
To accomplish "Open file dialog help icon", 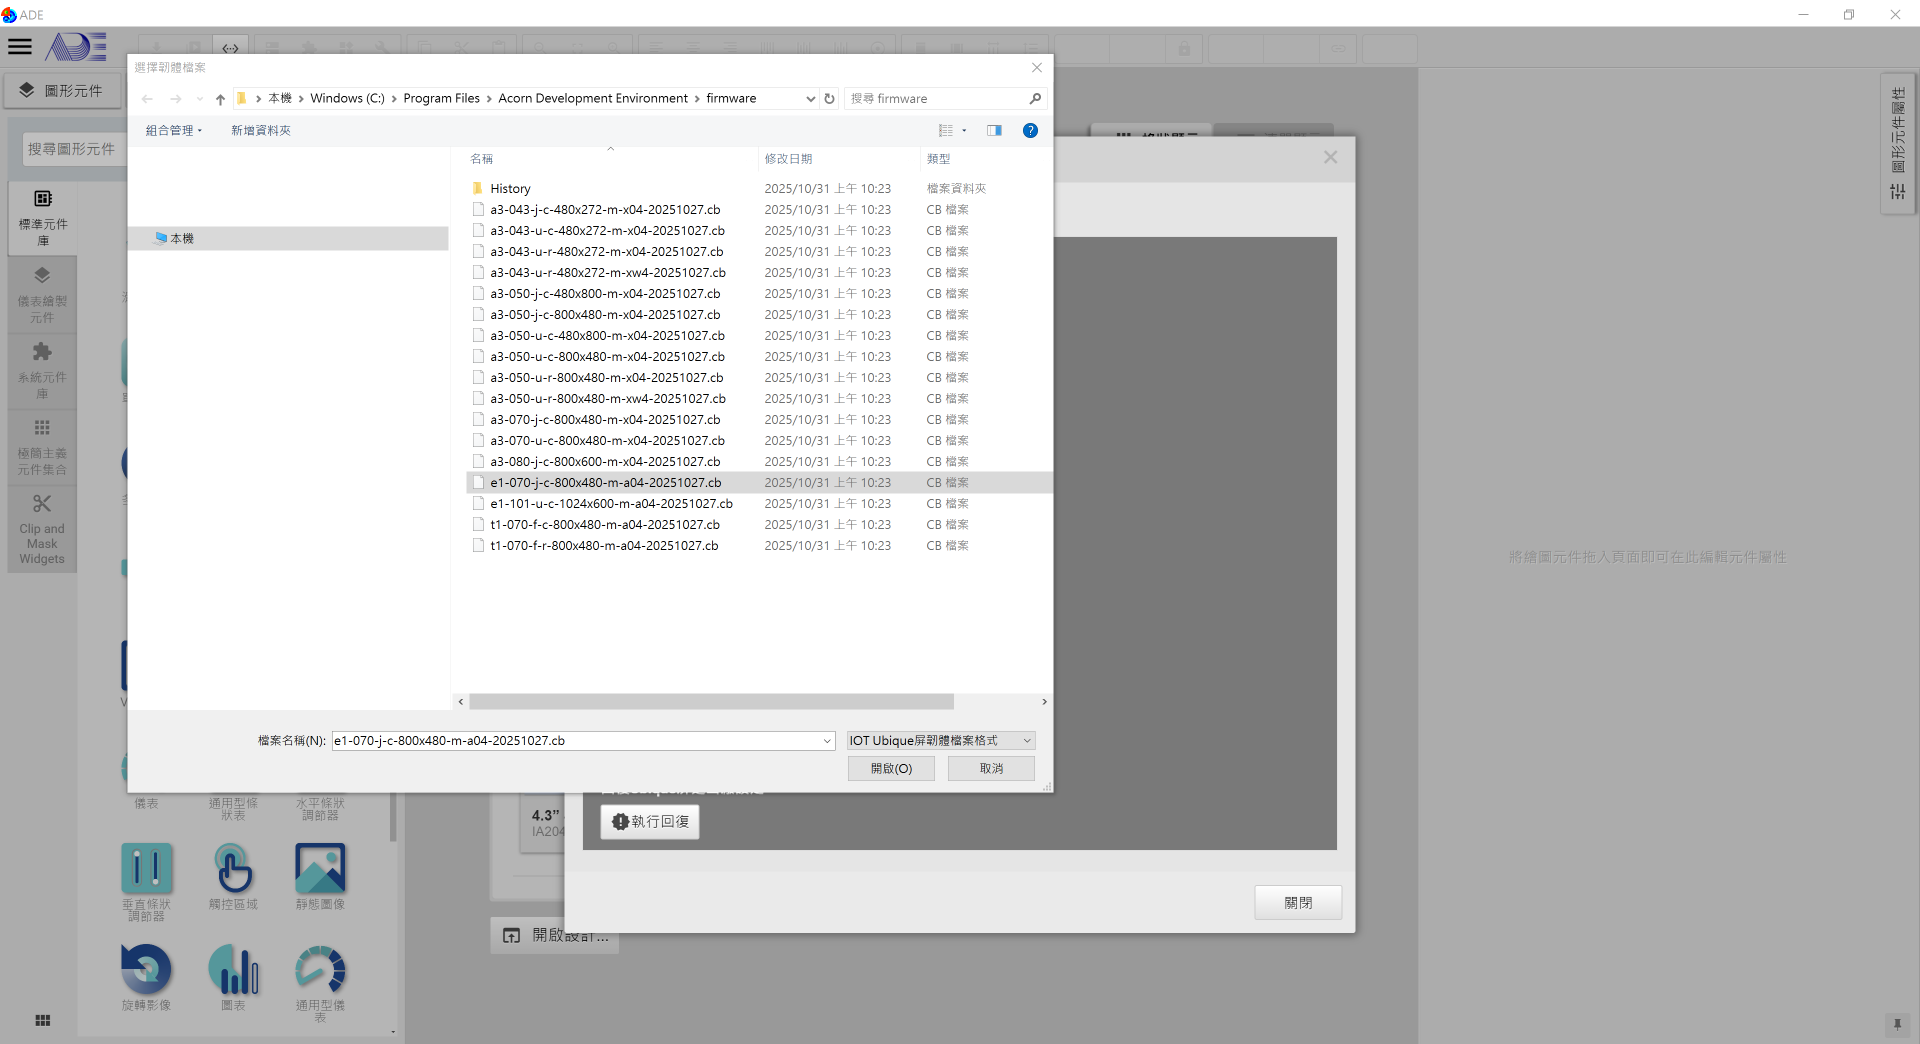I will [1030, 131].
